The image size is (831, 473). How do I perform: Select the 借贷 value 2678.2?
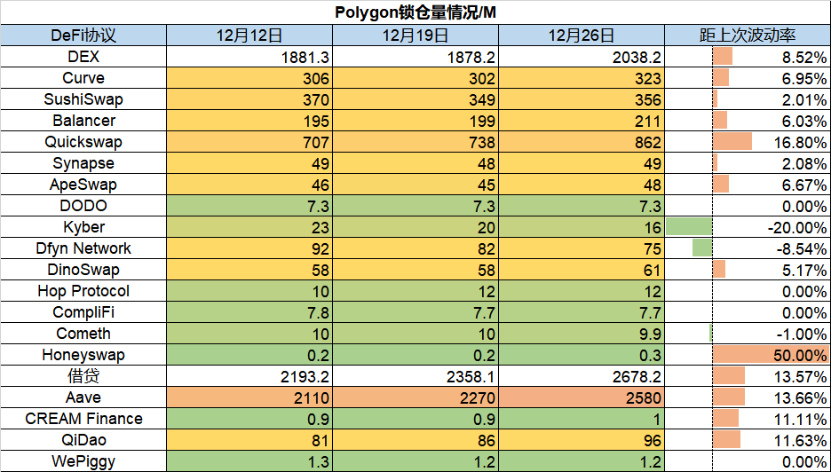click(581, 376)
